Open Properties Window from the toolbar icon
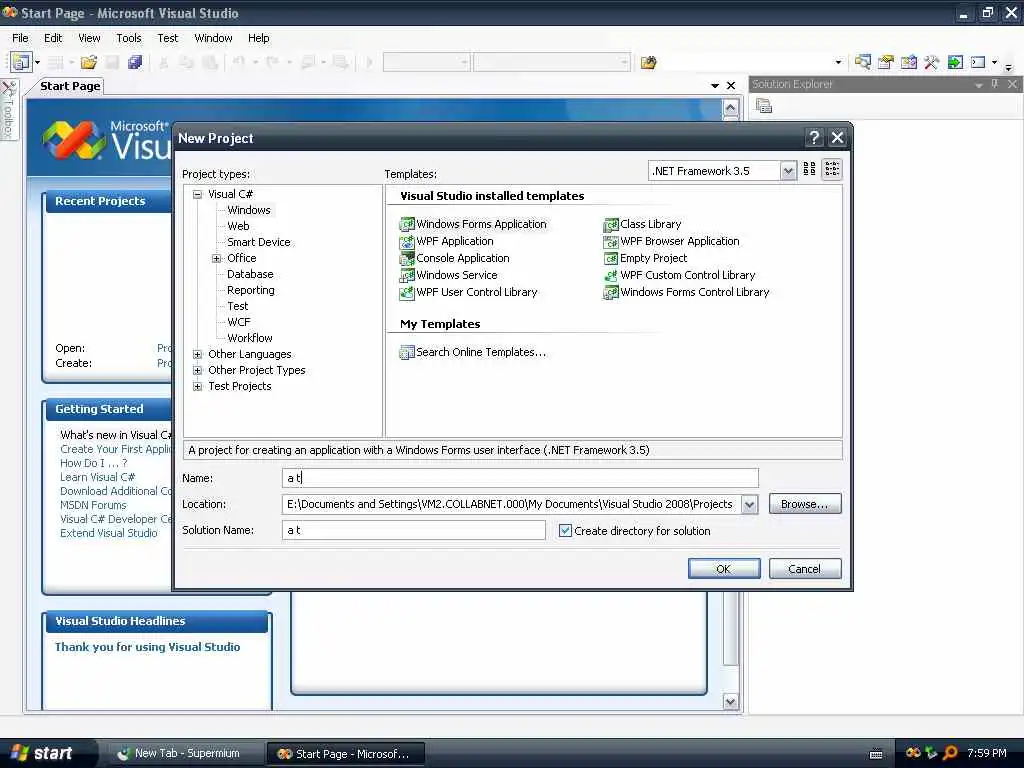This screenshot has width=1024, height=768. [886, 63]
